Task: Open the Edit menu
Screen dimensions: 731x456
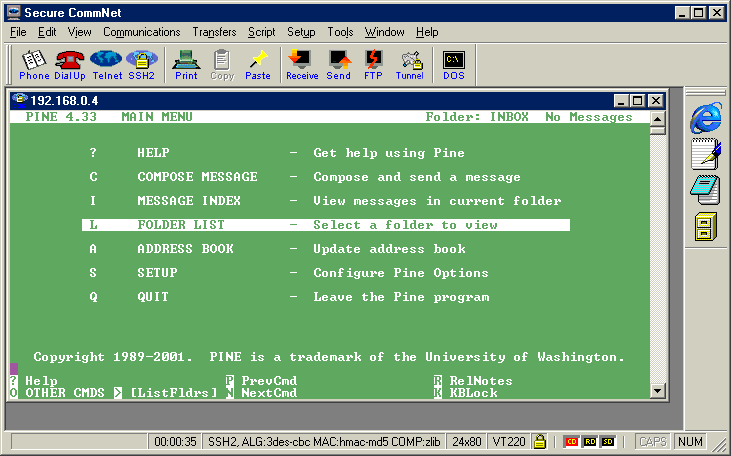Action: pyautogui.click(x=47, y=32)
